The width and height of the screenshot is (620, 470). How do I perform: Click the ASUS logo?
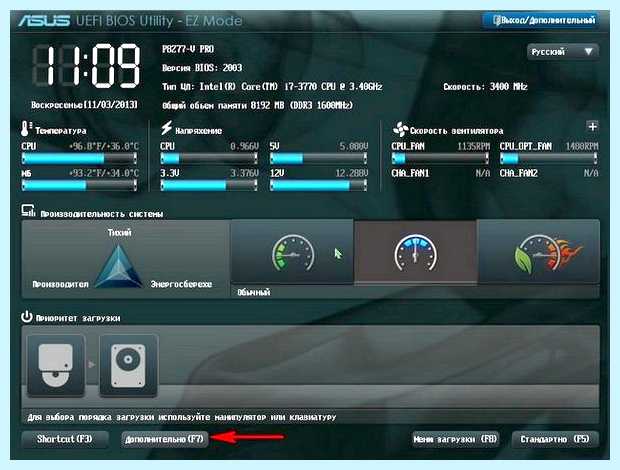coord(44,21)
